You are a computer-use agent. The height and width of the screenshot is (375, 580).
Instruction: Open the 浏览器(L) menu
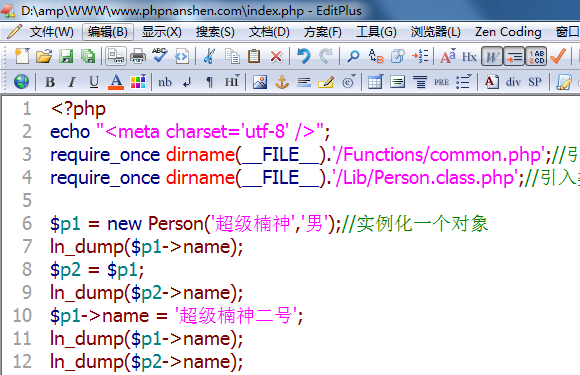[x=435, y=32]
